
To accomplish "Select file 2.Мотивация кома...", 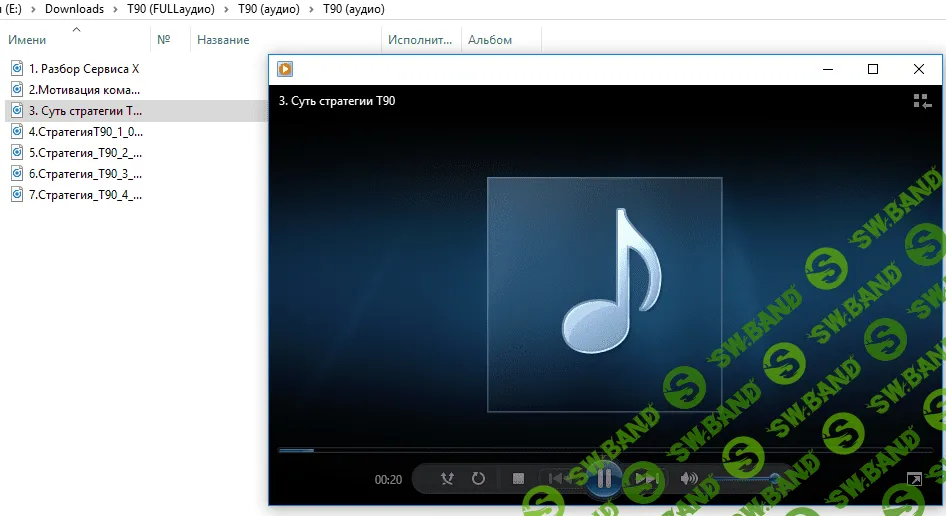I will (x=84, y=89).
